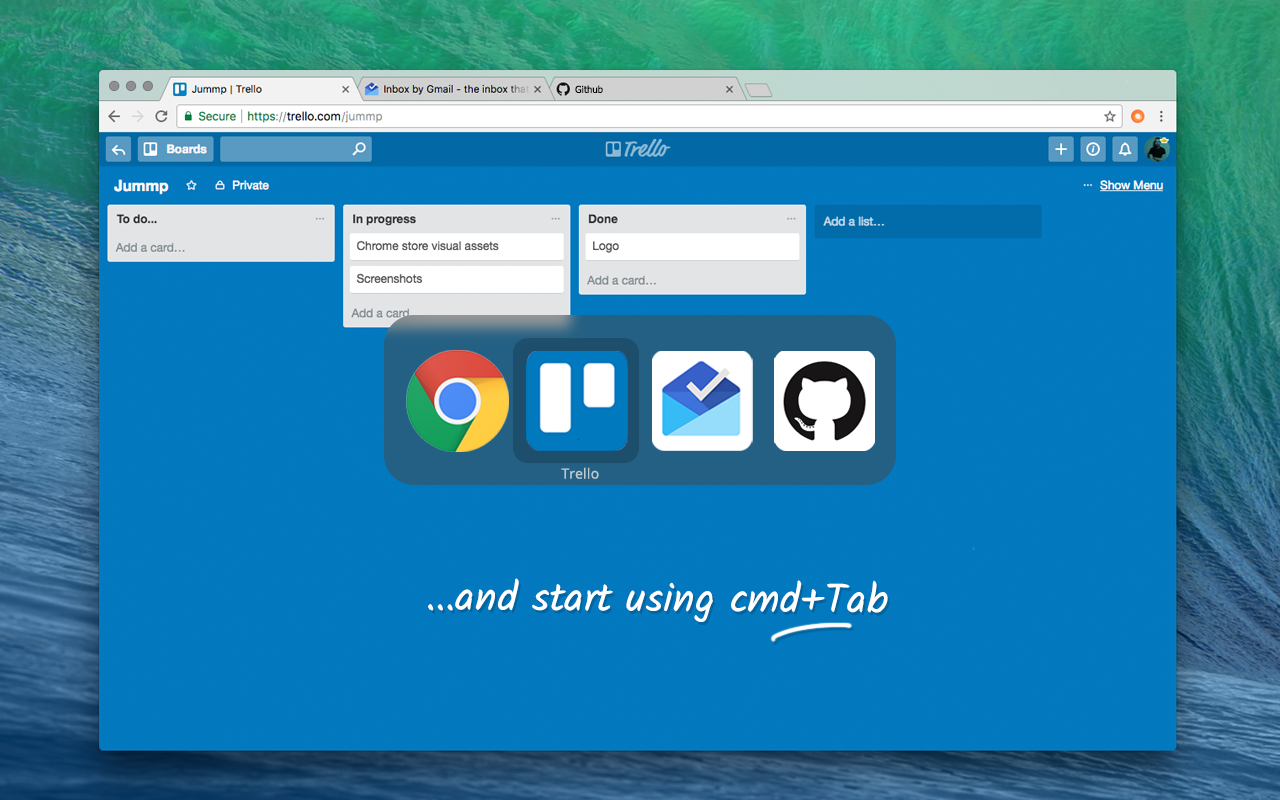Image resolution: width=1280 pixels, height=800 pixels.
Task: Open the Chrome store visual assets card
Action: coord(456,246)
